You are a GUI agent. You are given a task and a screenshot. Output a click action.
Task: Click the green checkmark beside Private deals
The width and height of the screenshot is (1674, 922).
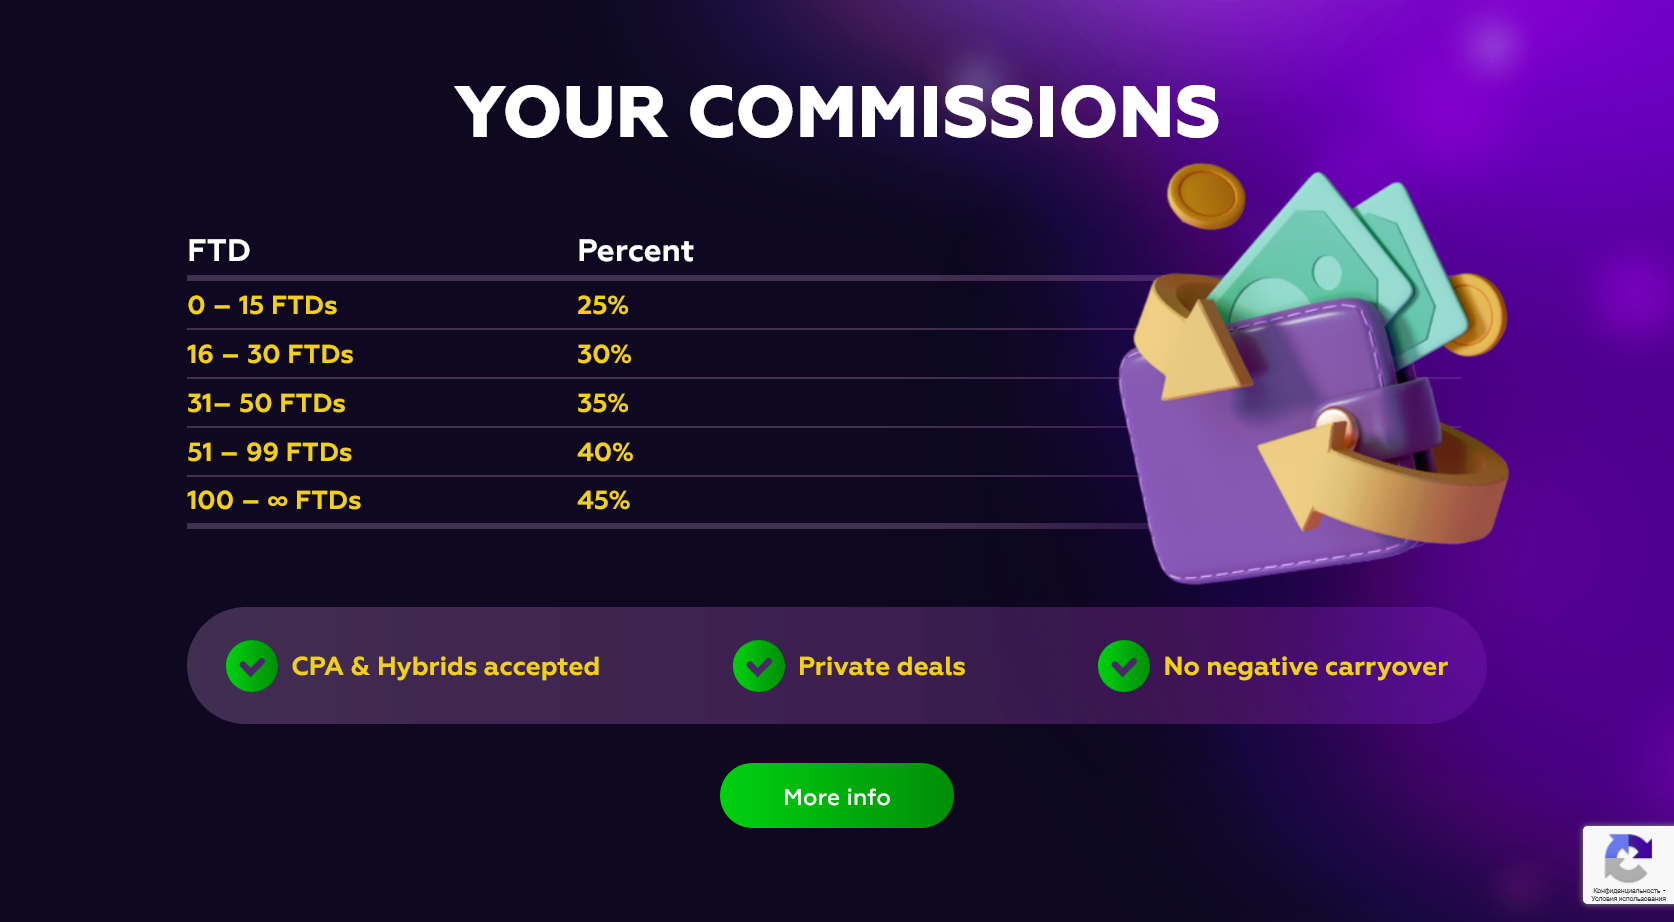(758, 666)
